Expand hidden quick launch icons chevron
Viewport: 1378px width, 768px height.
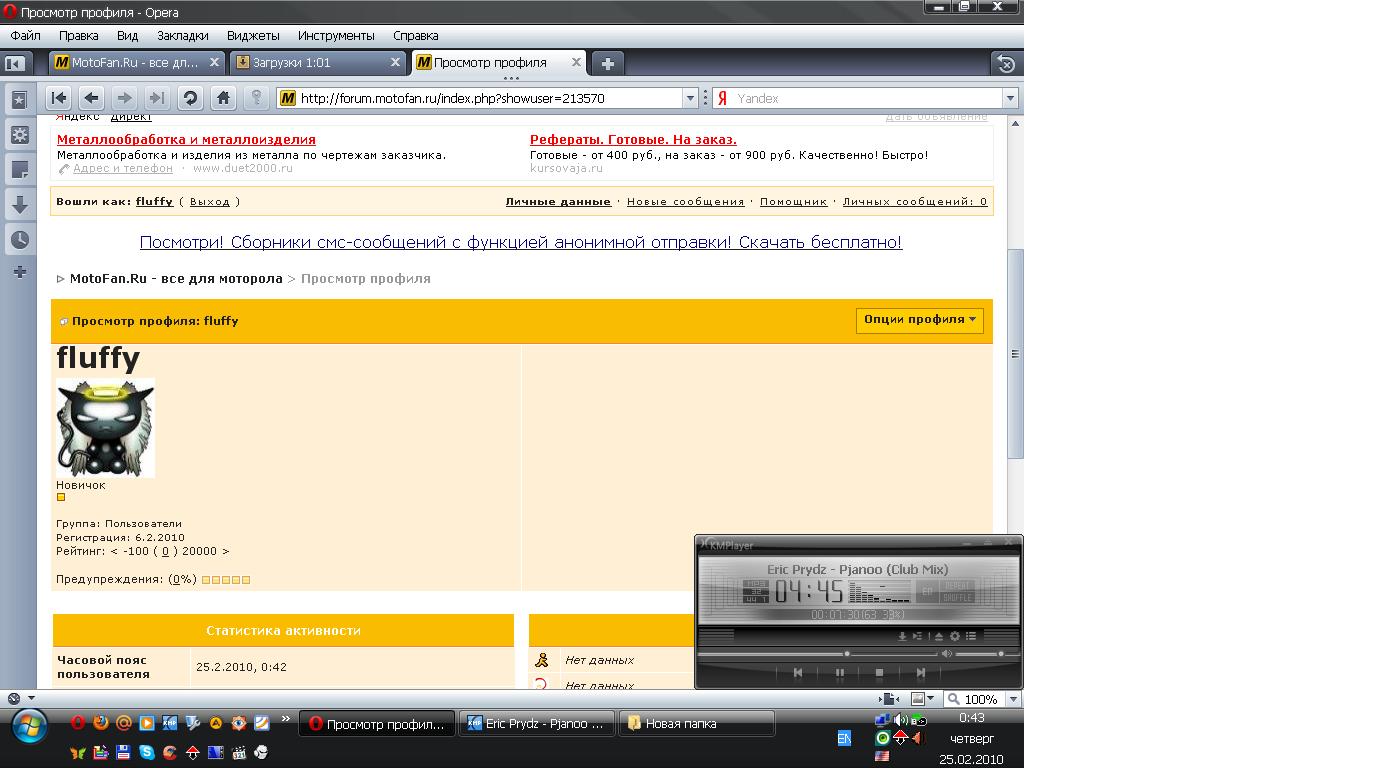pos(286,718)
